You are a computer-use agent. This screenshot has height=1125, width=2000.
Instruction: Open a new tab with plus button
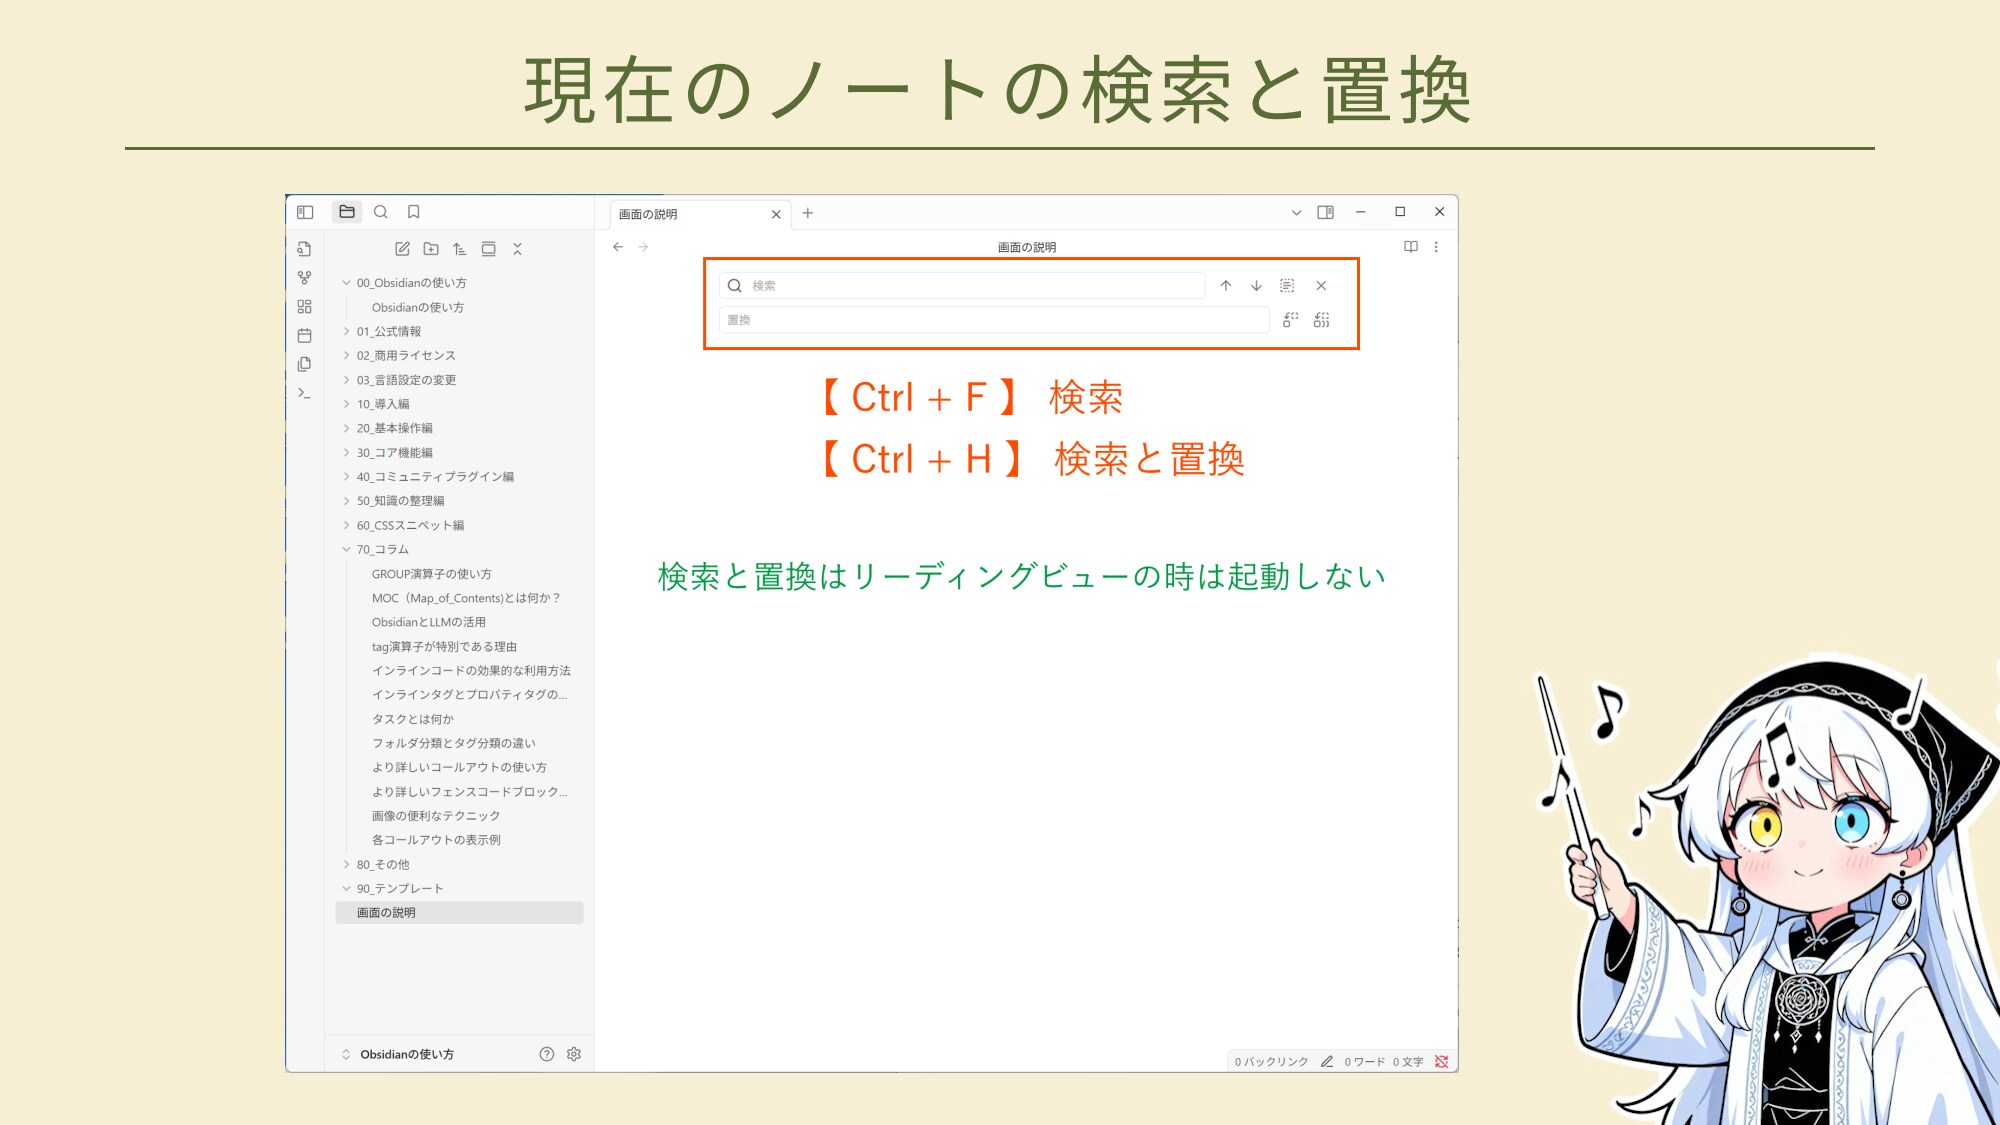808,213
